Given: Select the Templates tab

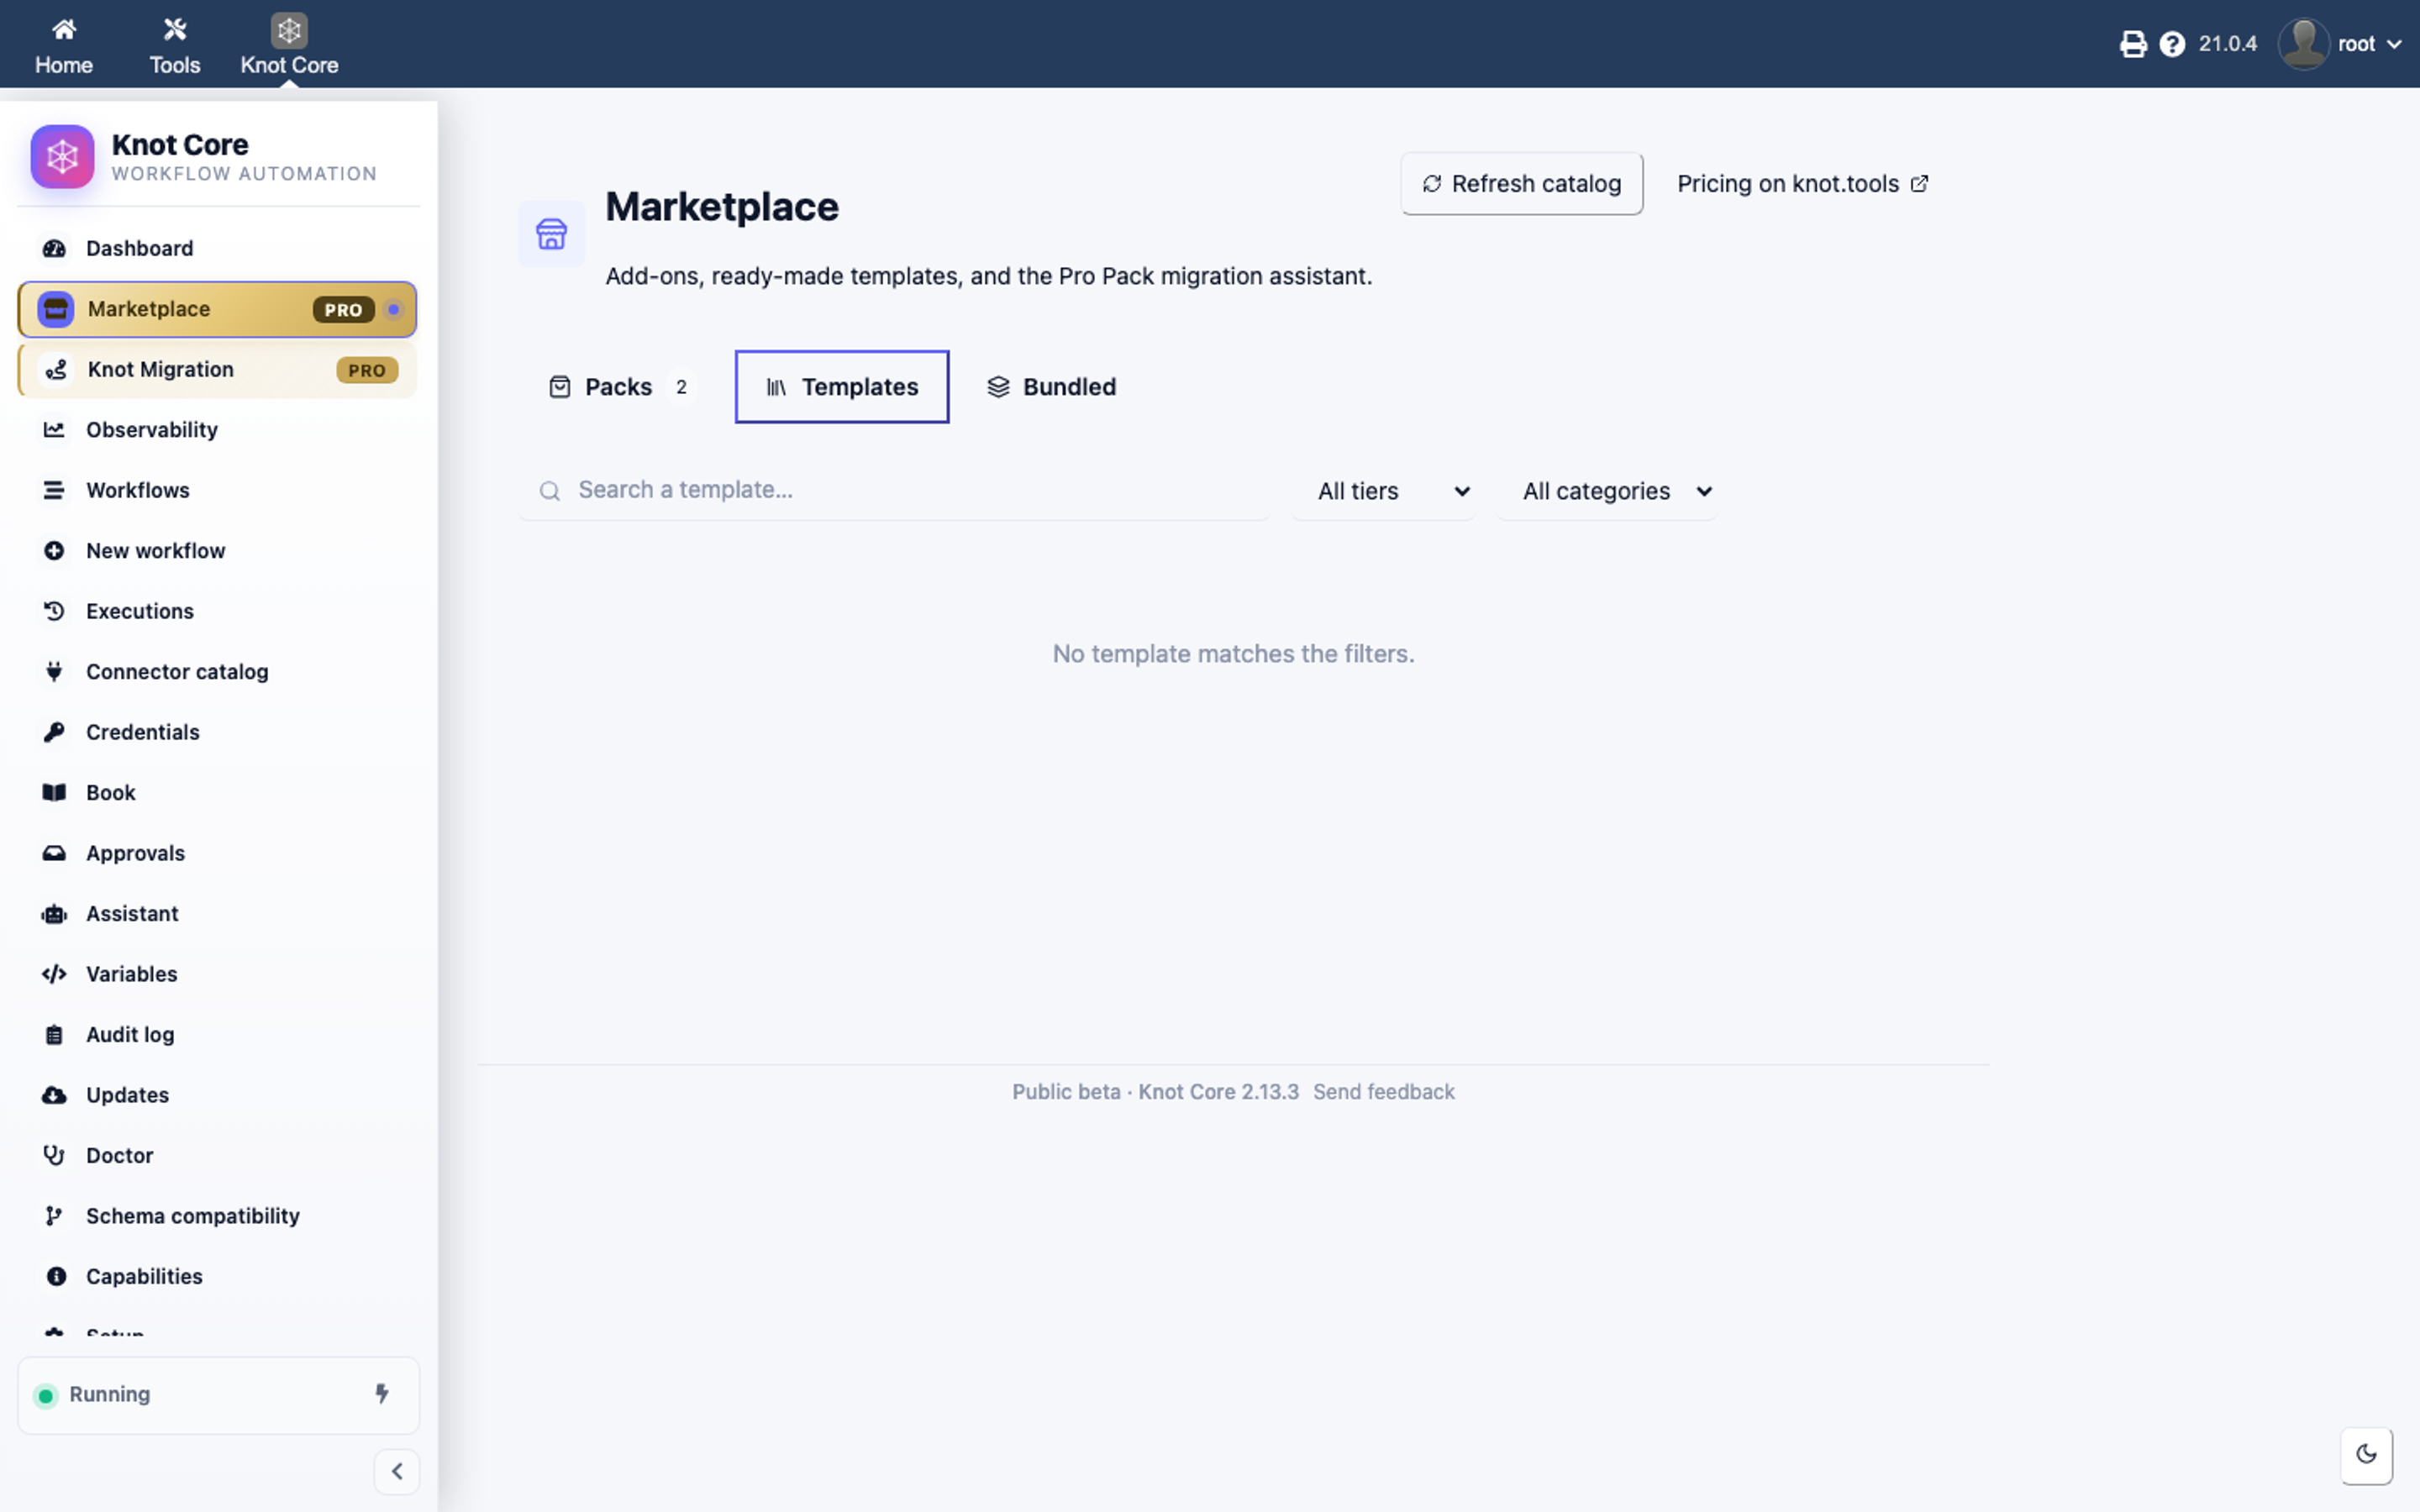Looking at the screenshot, I should click(x=842, y=387).
